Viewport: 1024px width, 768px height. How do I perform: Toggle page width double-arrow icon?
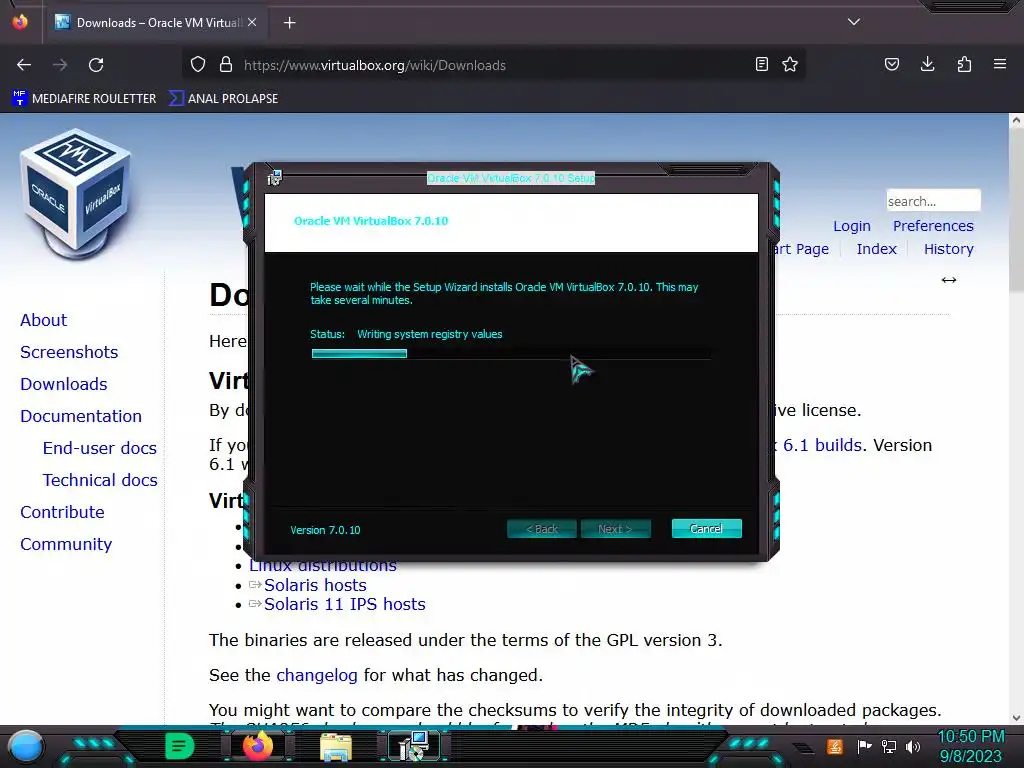pyautogui.click(x=949, y=280)
